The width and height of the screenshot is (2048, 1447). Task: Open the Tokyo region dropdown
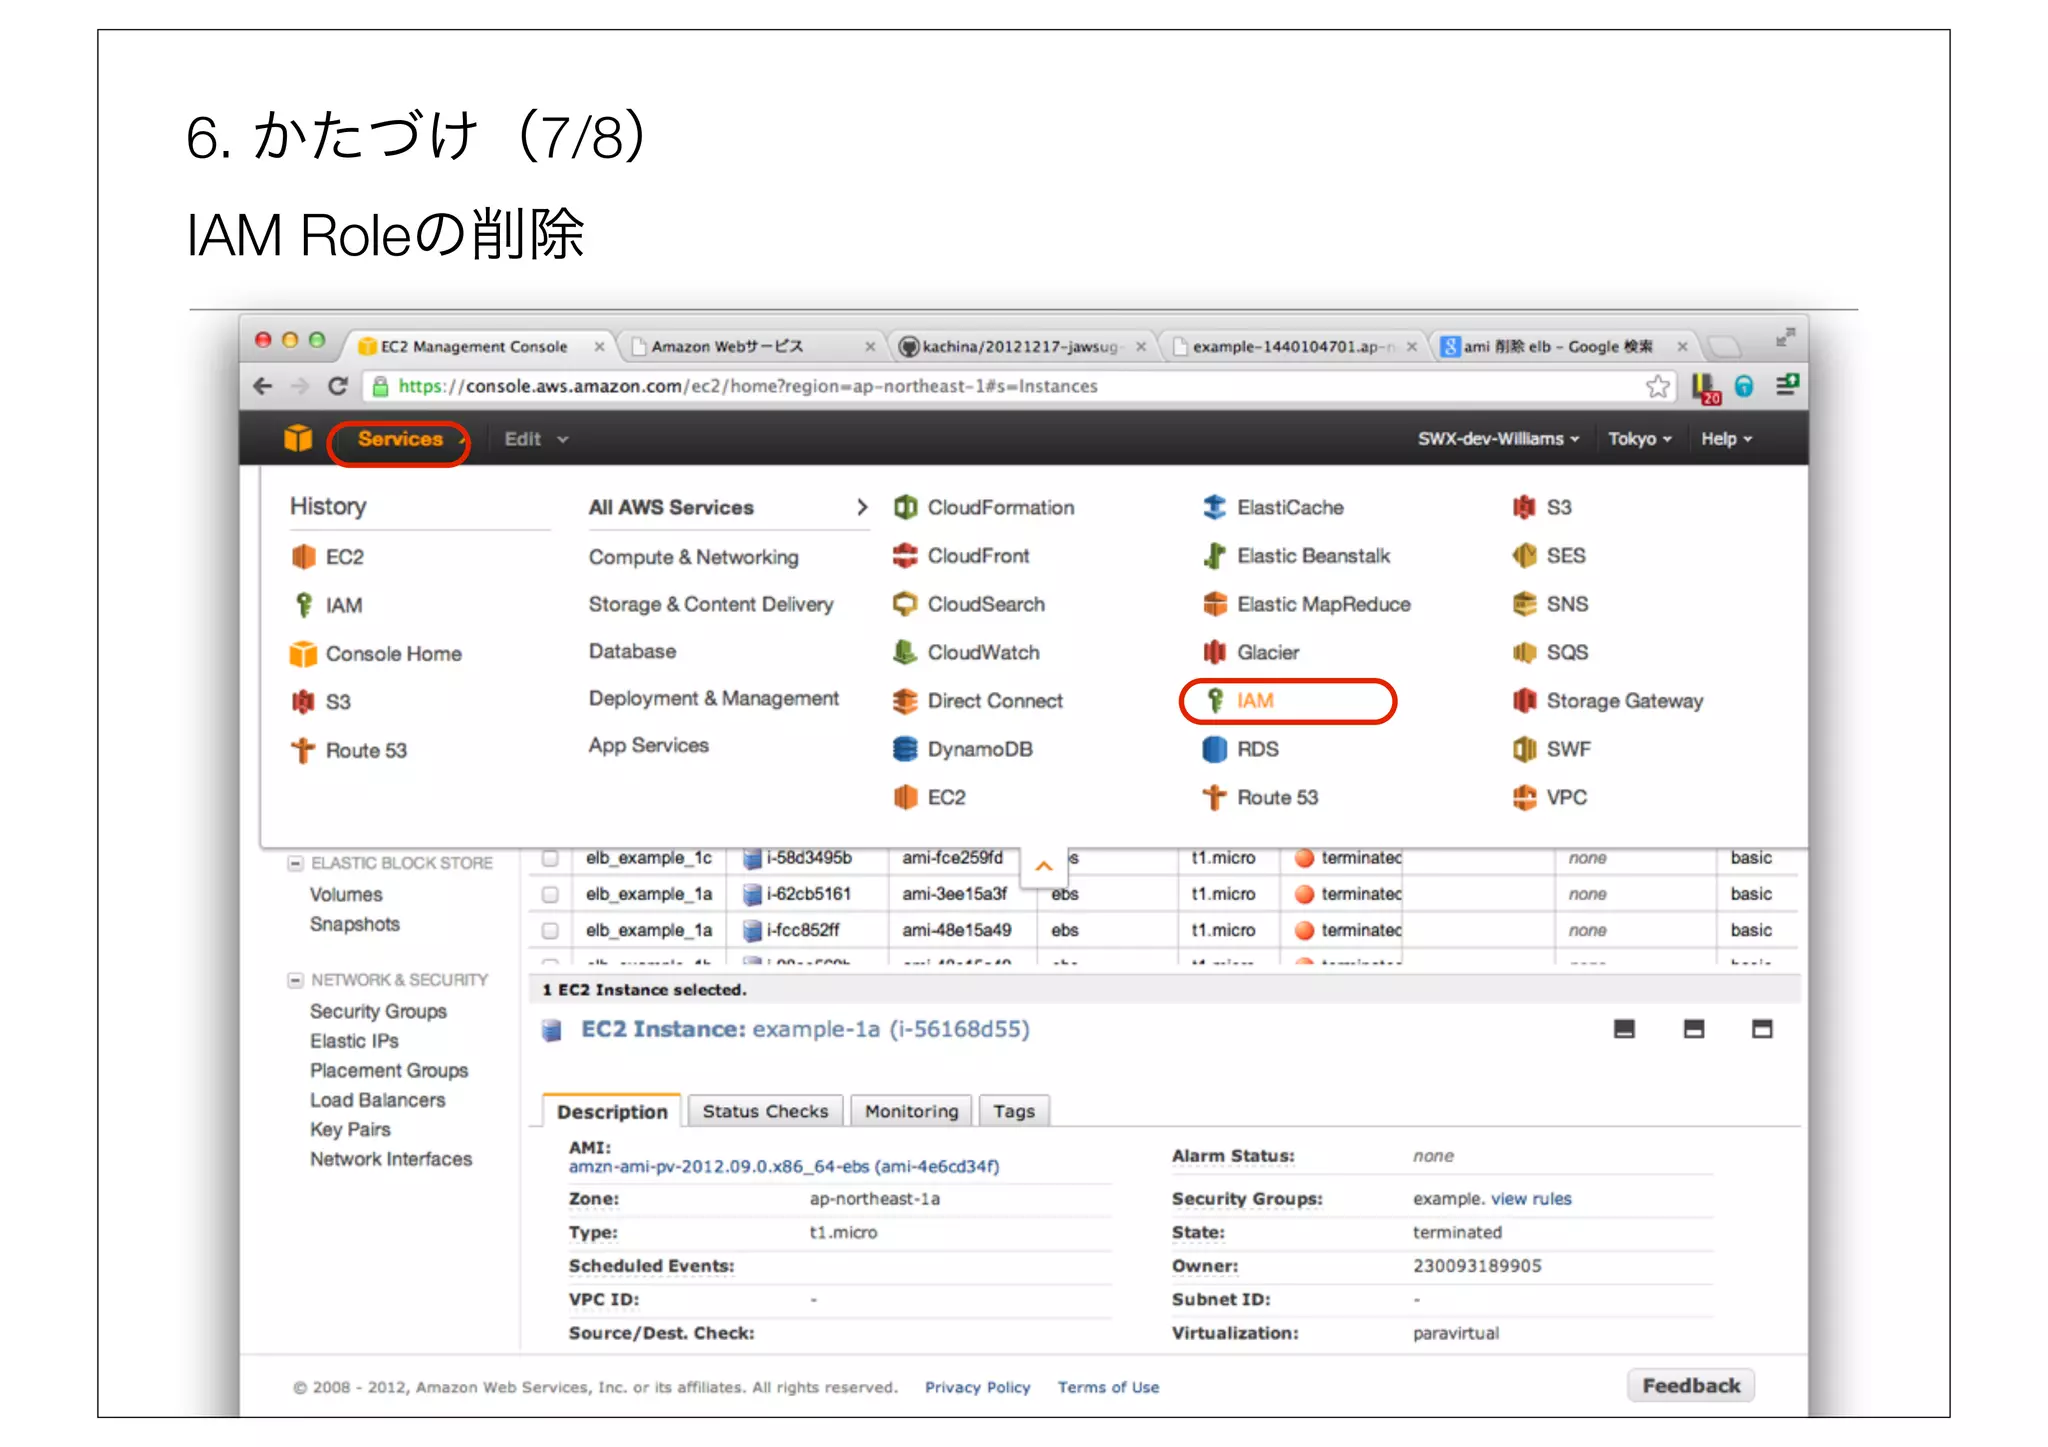pos(1639,439)
